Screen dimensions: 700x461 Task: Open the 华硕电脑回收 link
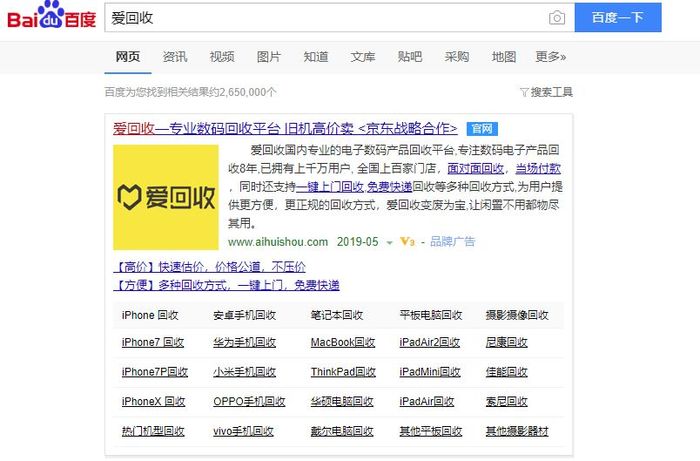(x=342, y=401)
